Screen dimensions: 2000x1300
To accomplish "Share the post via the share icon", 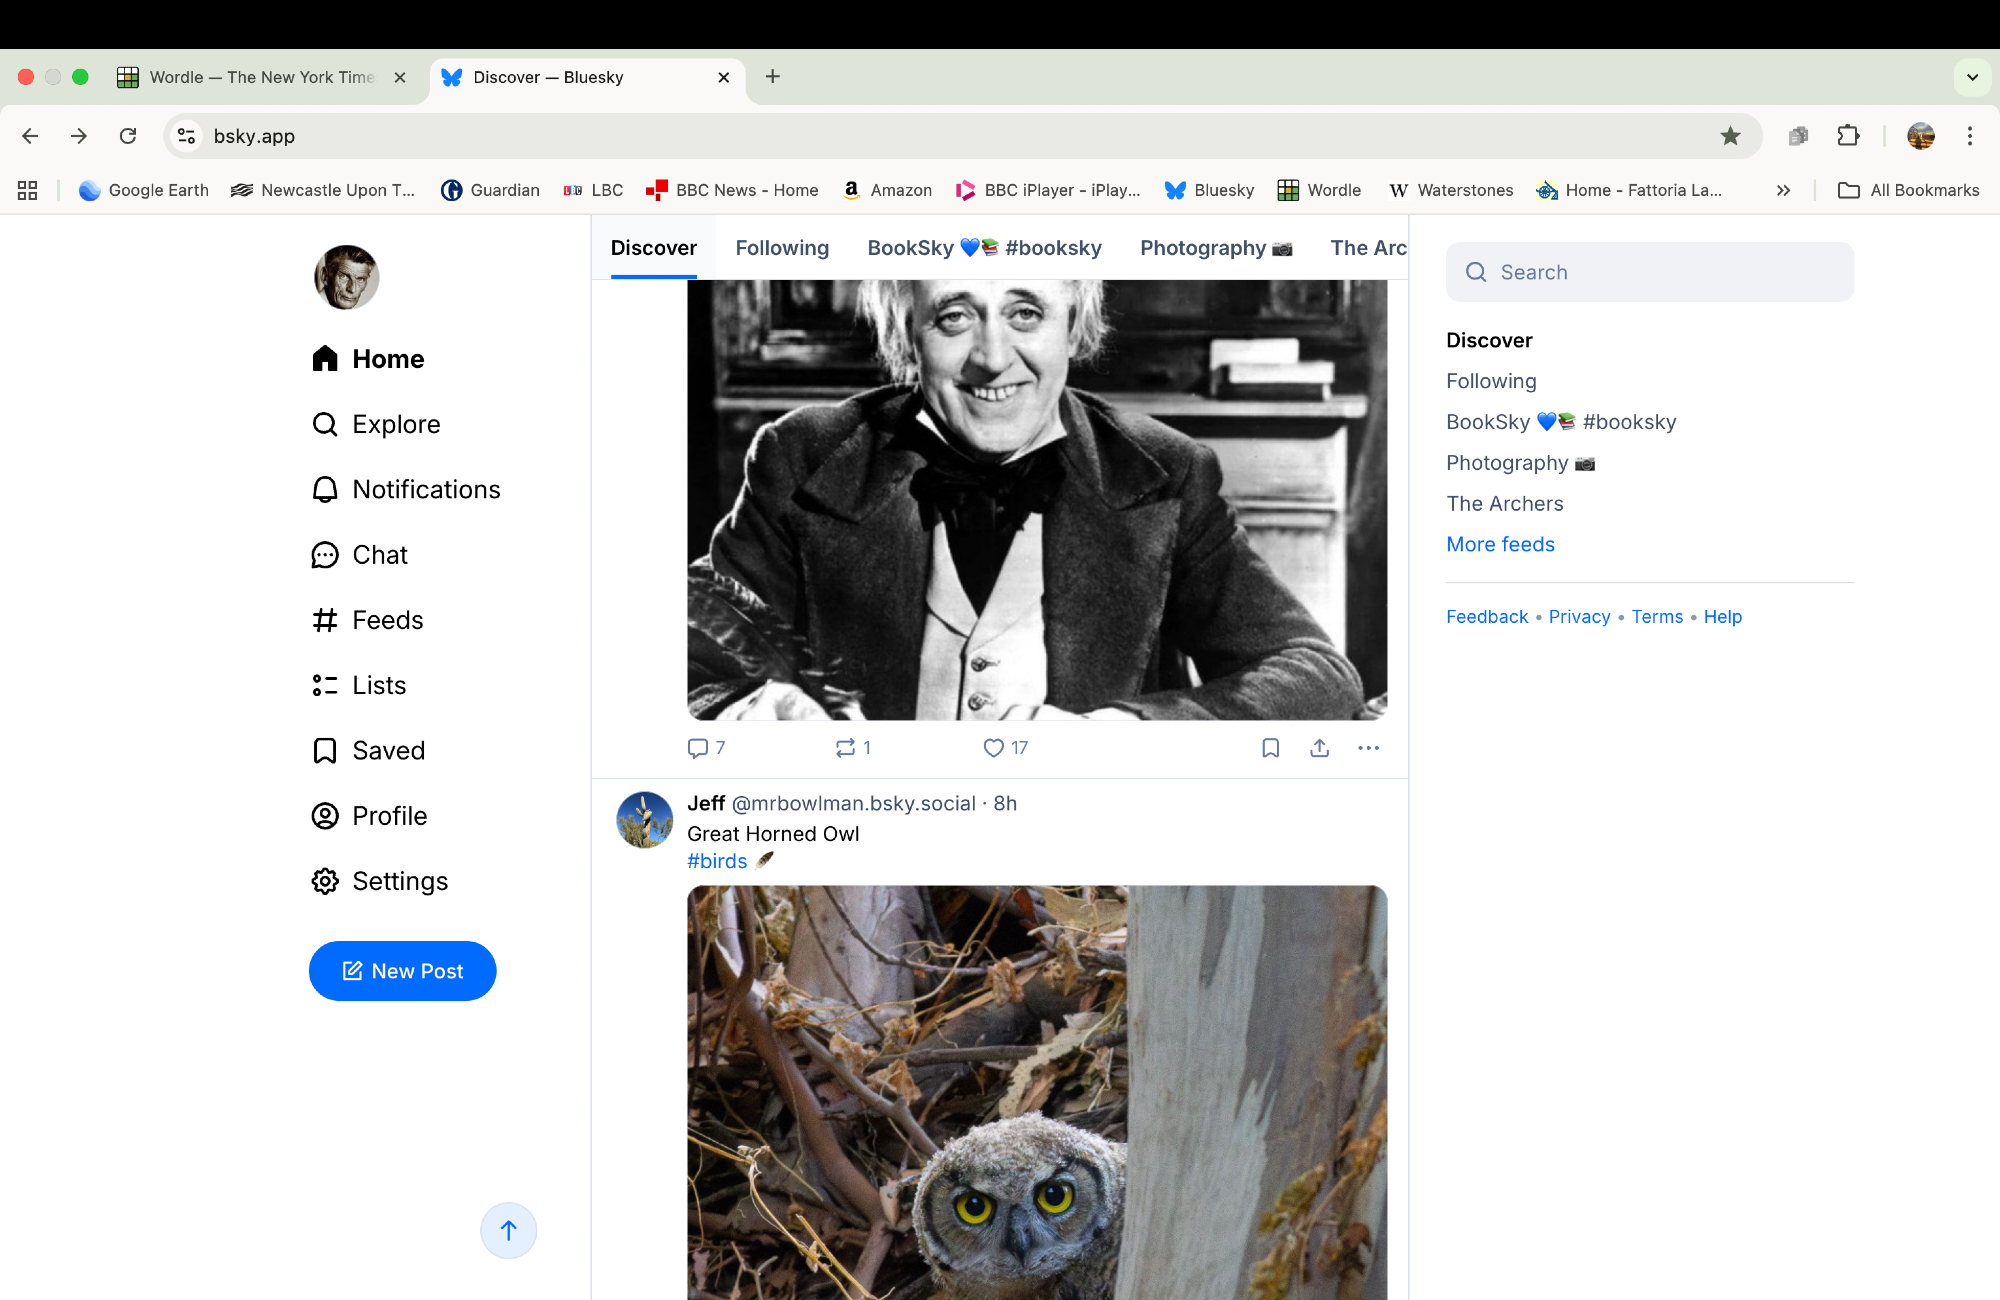I will point(1319,748).
